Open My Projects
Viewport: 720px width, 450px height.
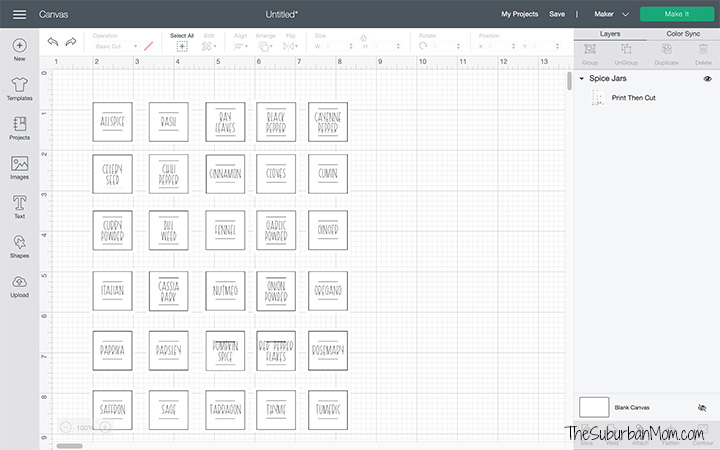tap(519, 14)
